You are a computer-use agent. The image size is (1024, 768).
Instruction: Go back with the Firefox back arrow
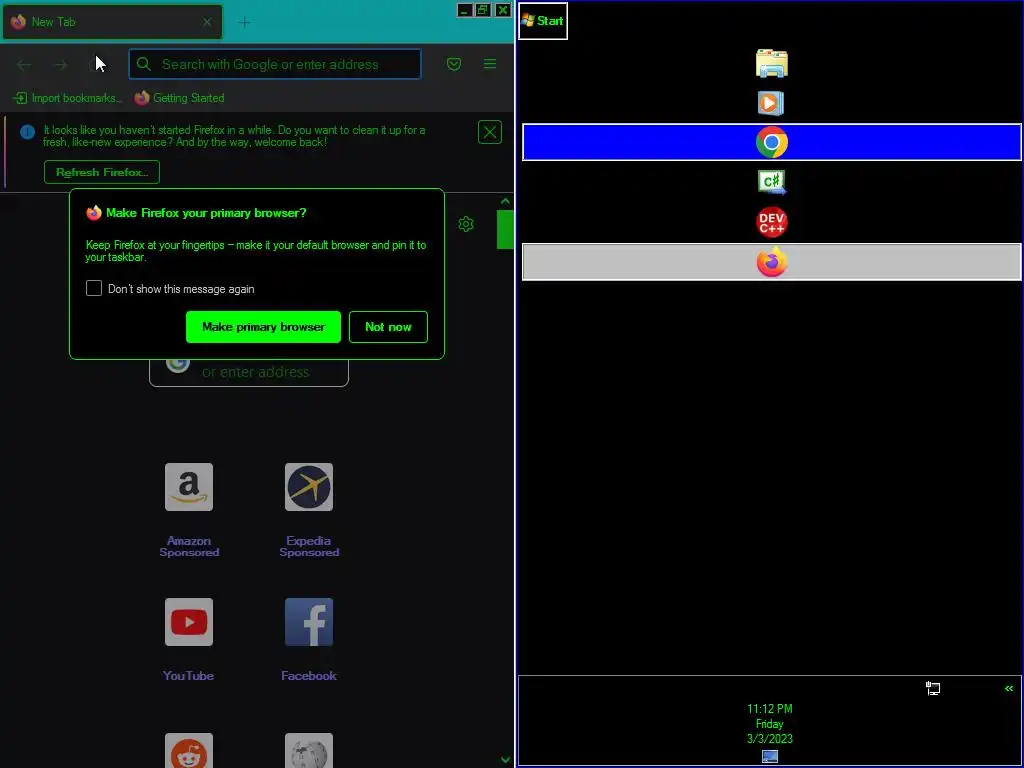24,64
